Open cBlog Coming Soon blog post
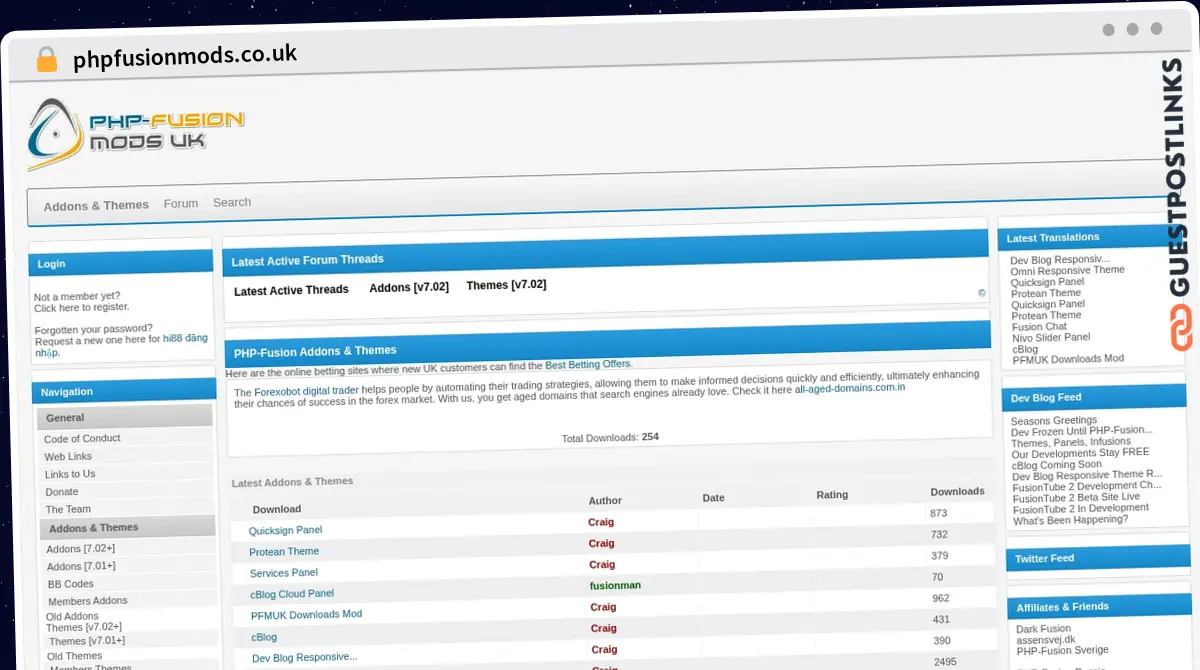The image size is (1200, 670). click(x=1057, y=464)
